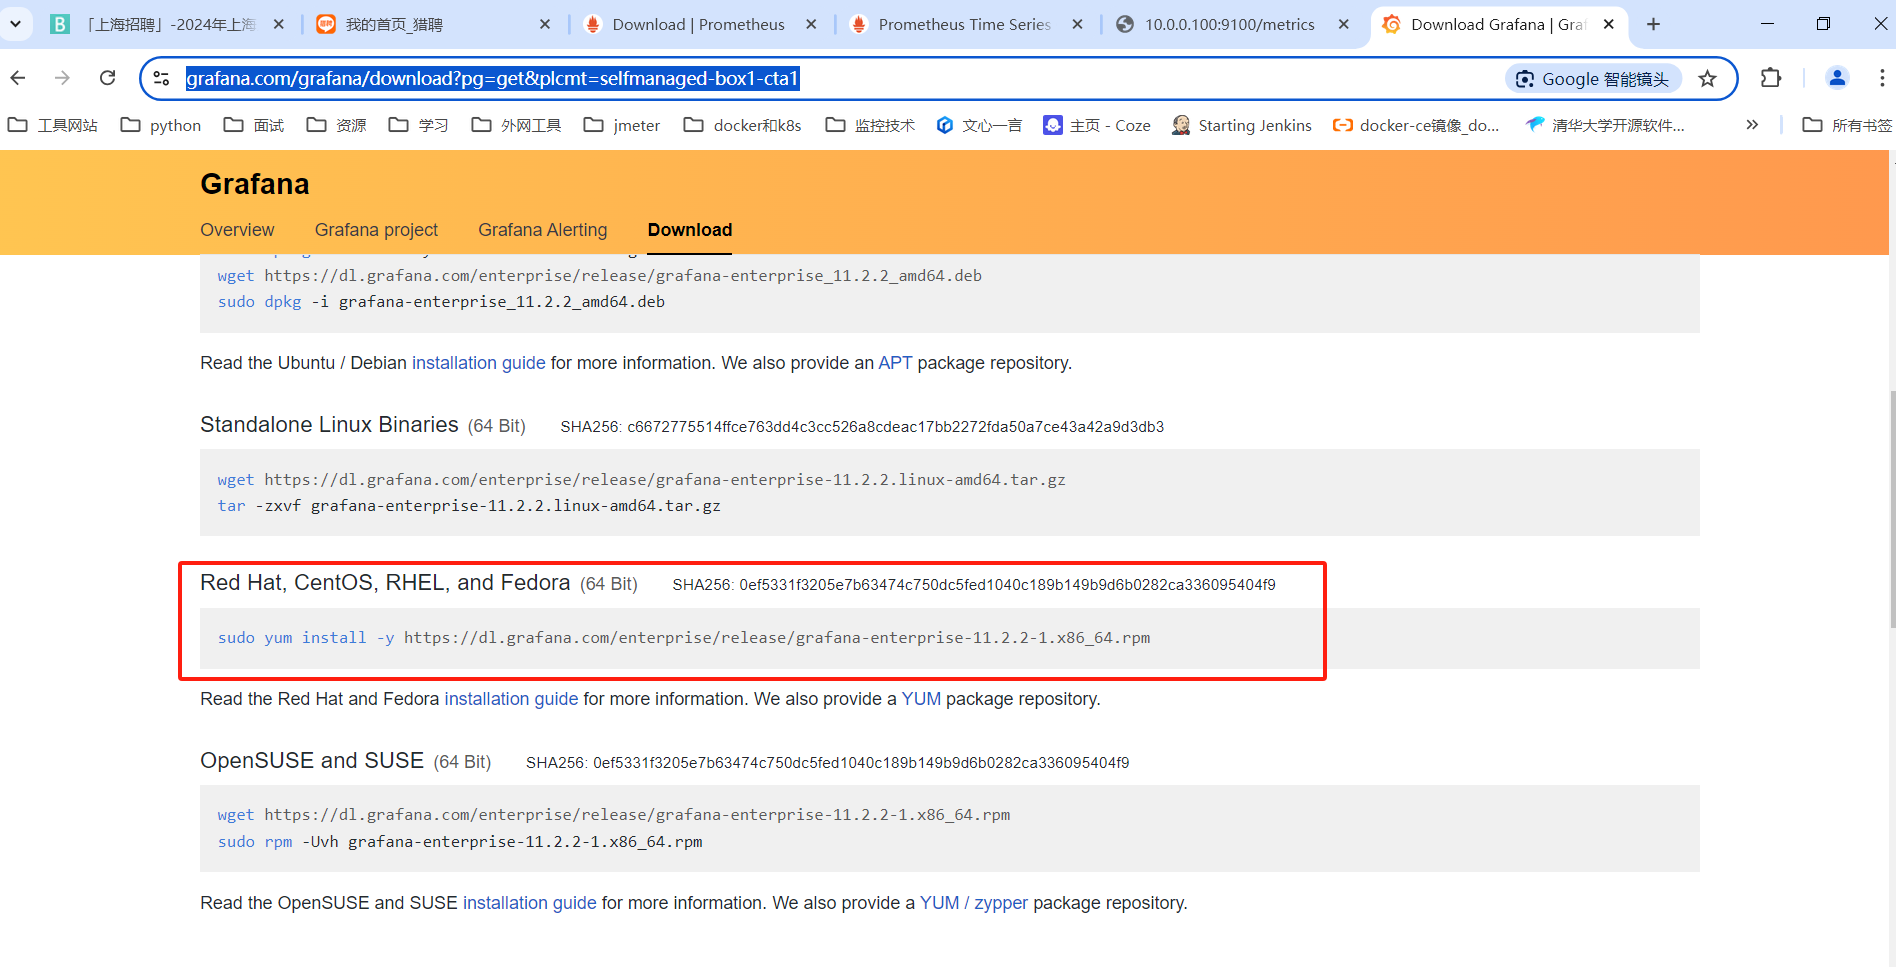This screenshot has width=1896, height=967.
Task: Close the Download | Prometheus tab
Action: pyautogui.click(x=811, y=24)
